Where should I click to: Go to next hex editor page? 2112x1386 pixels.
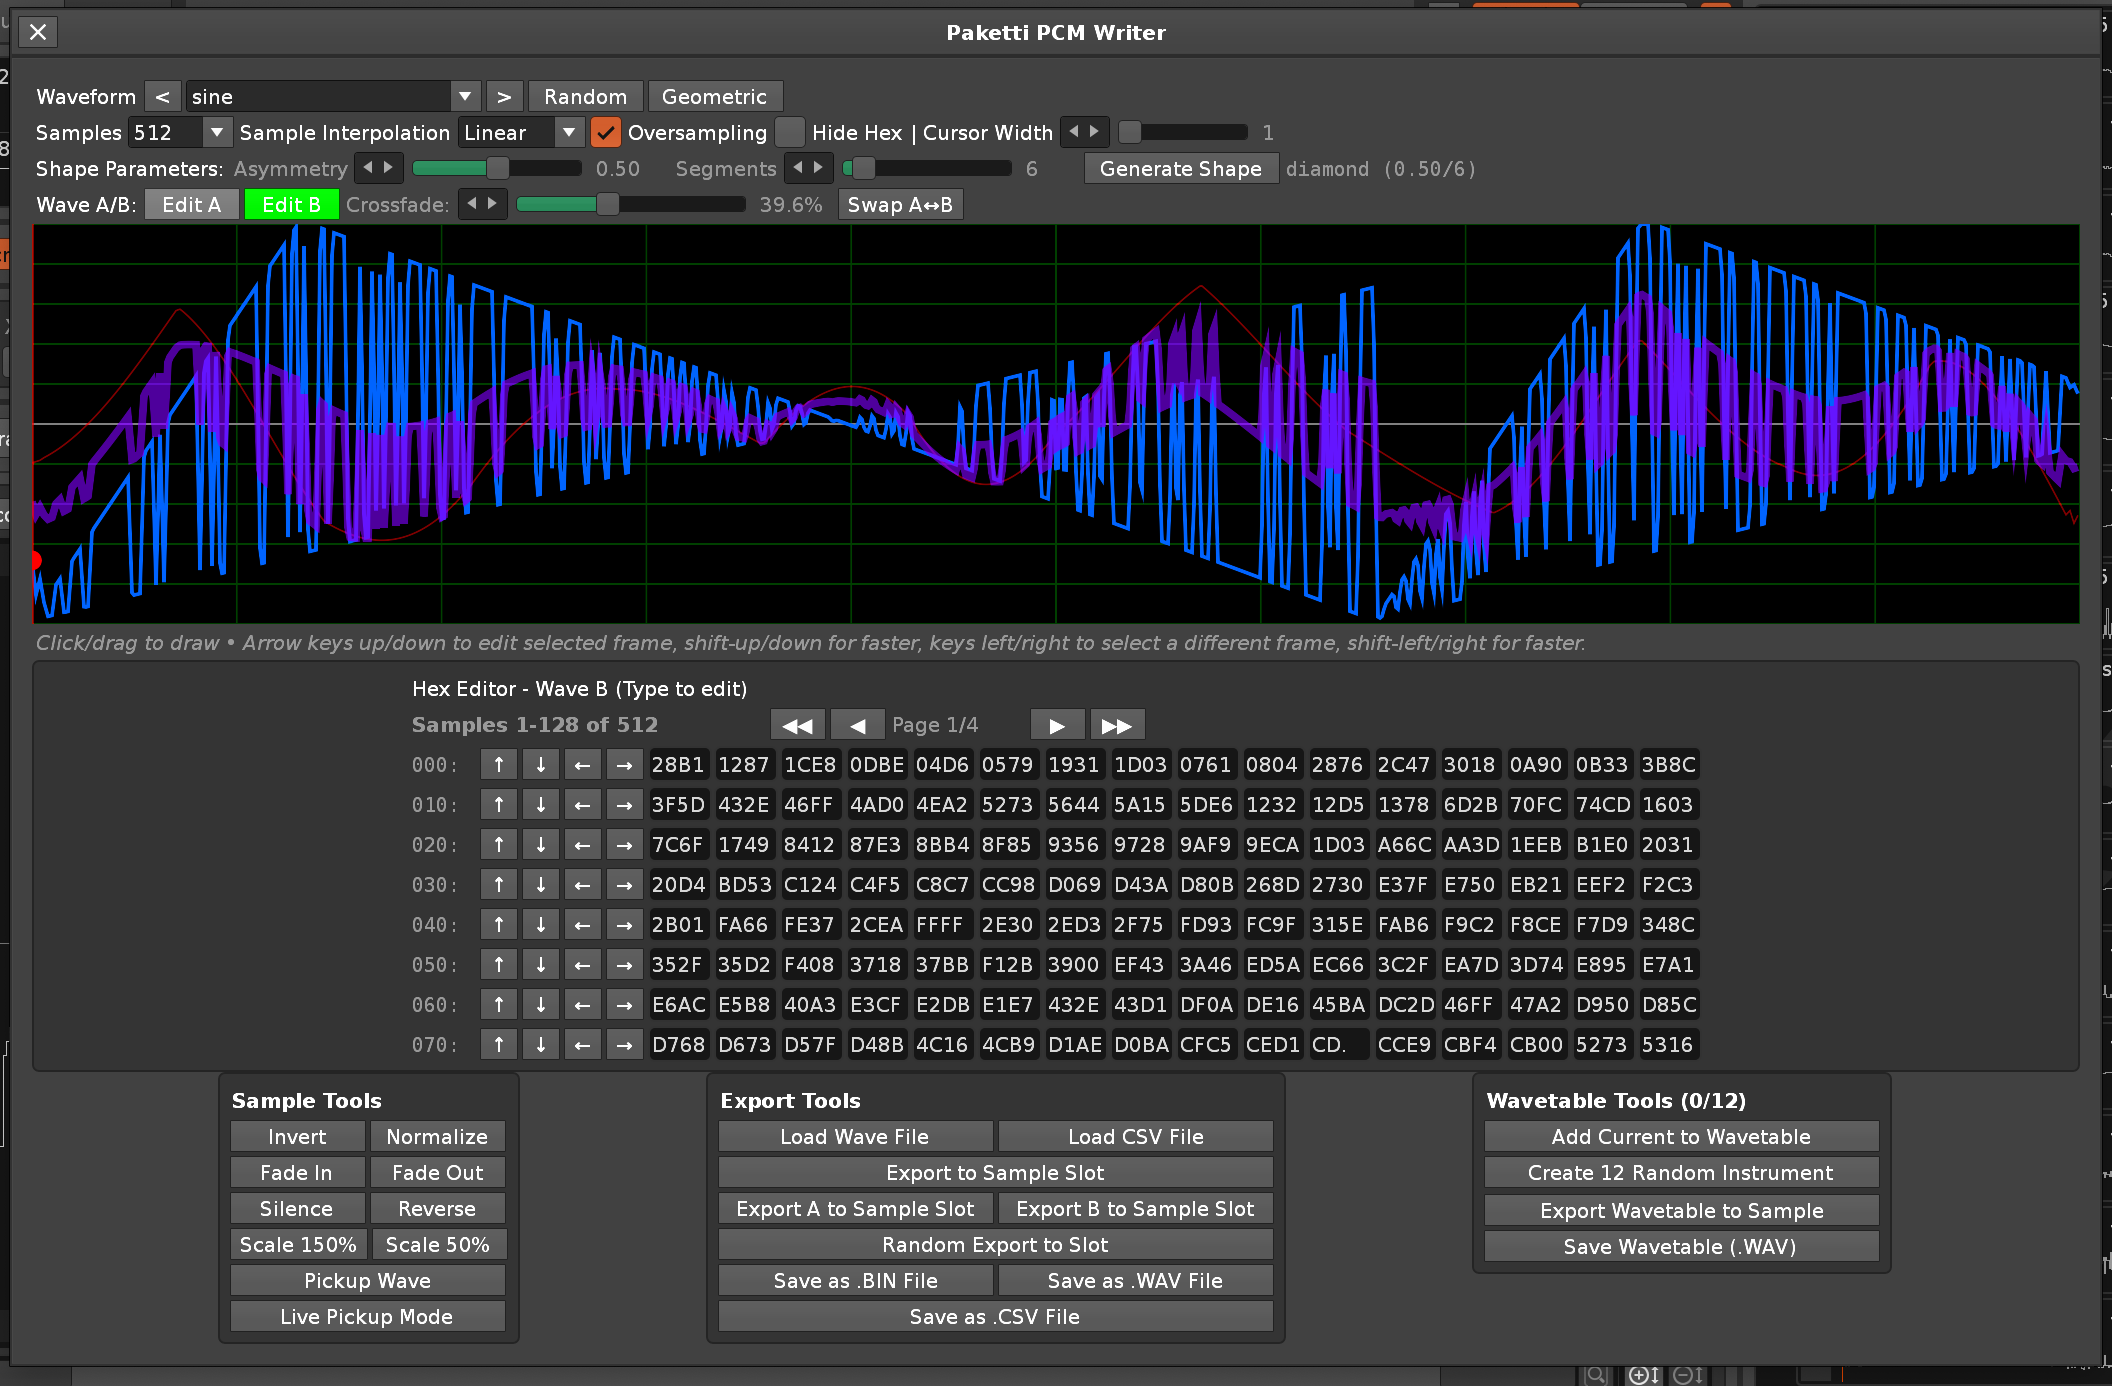point(1057,725)
